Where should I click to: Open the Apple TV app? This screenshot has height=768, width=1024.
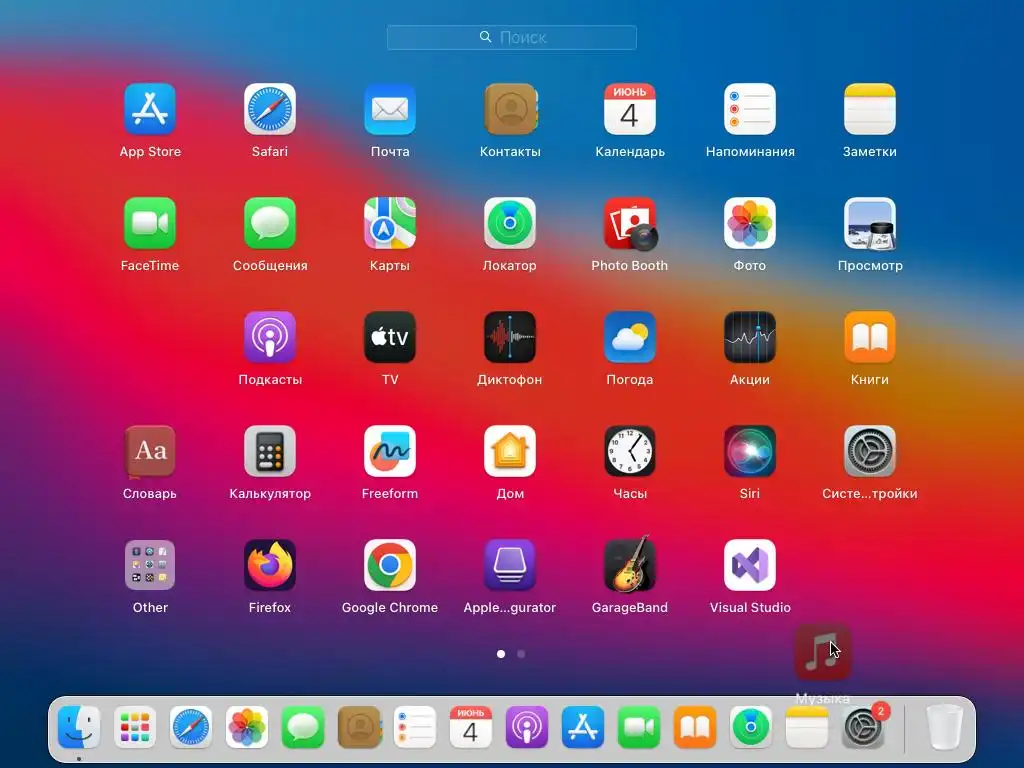pos(390,337)
